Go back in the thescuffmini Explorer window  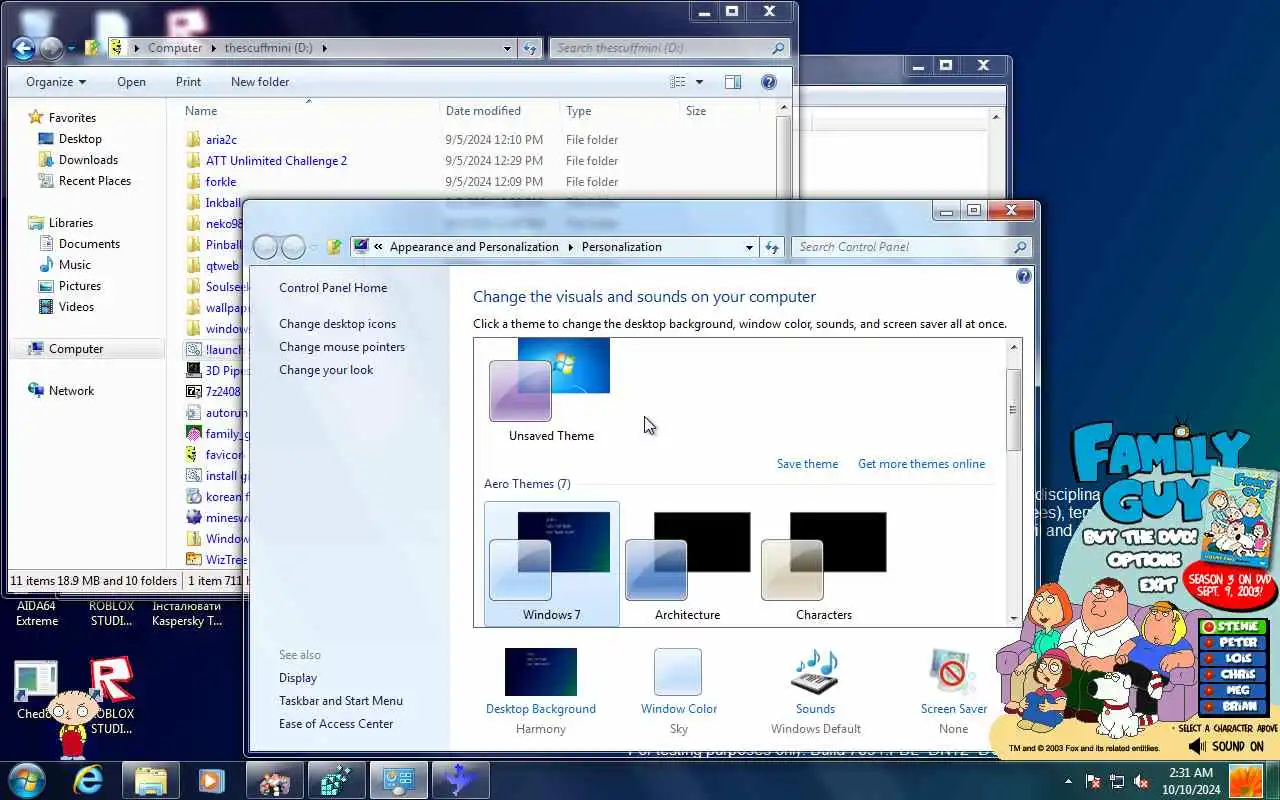click(x=24, y=48)
